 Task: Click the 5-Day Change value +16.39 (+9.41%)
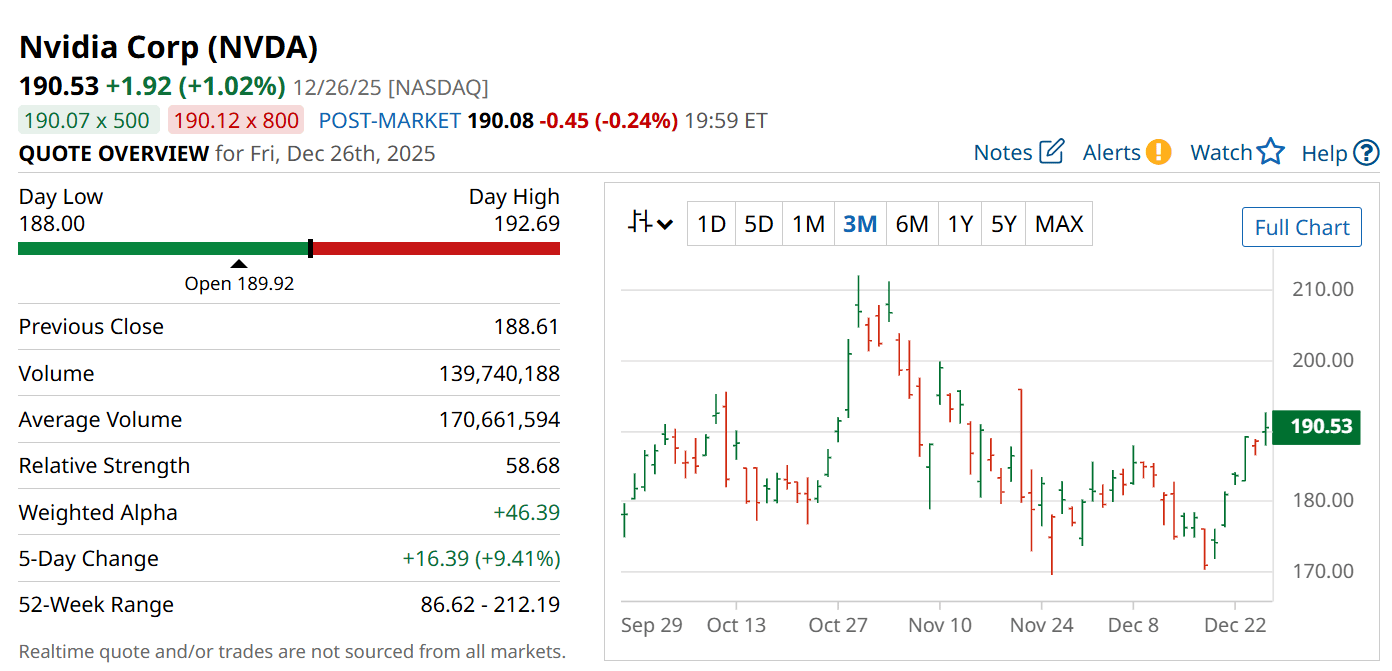click(x=482, y=559)
